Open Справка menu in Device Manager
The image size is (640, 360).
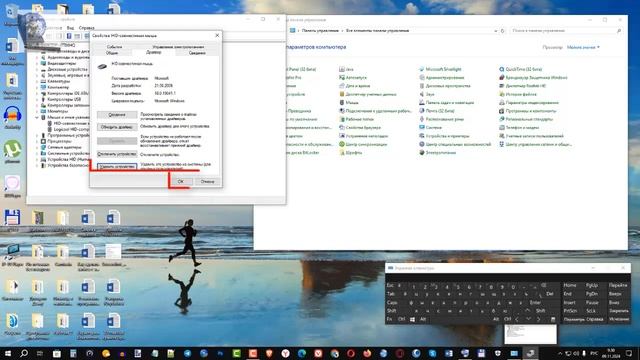click(x=87, y=28)
